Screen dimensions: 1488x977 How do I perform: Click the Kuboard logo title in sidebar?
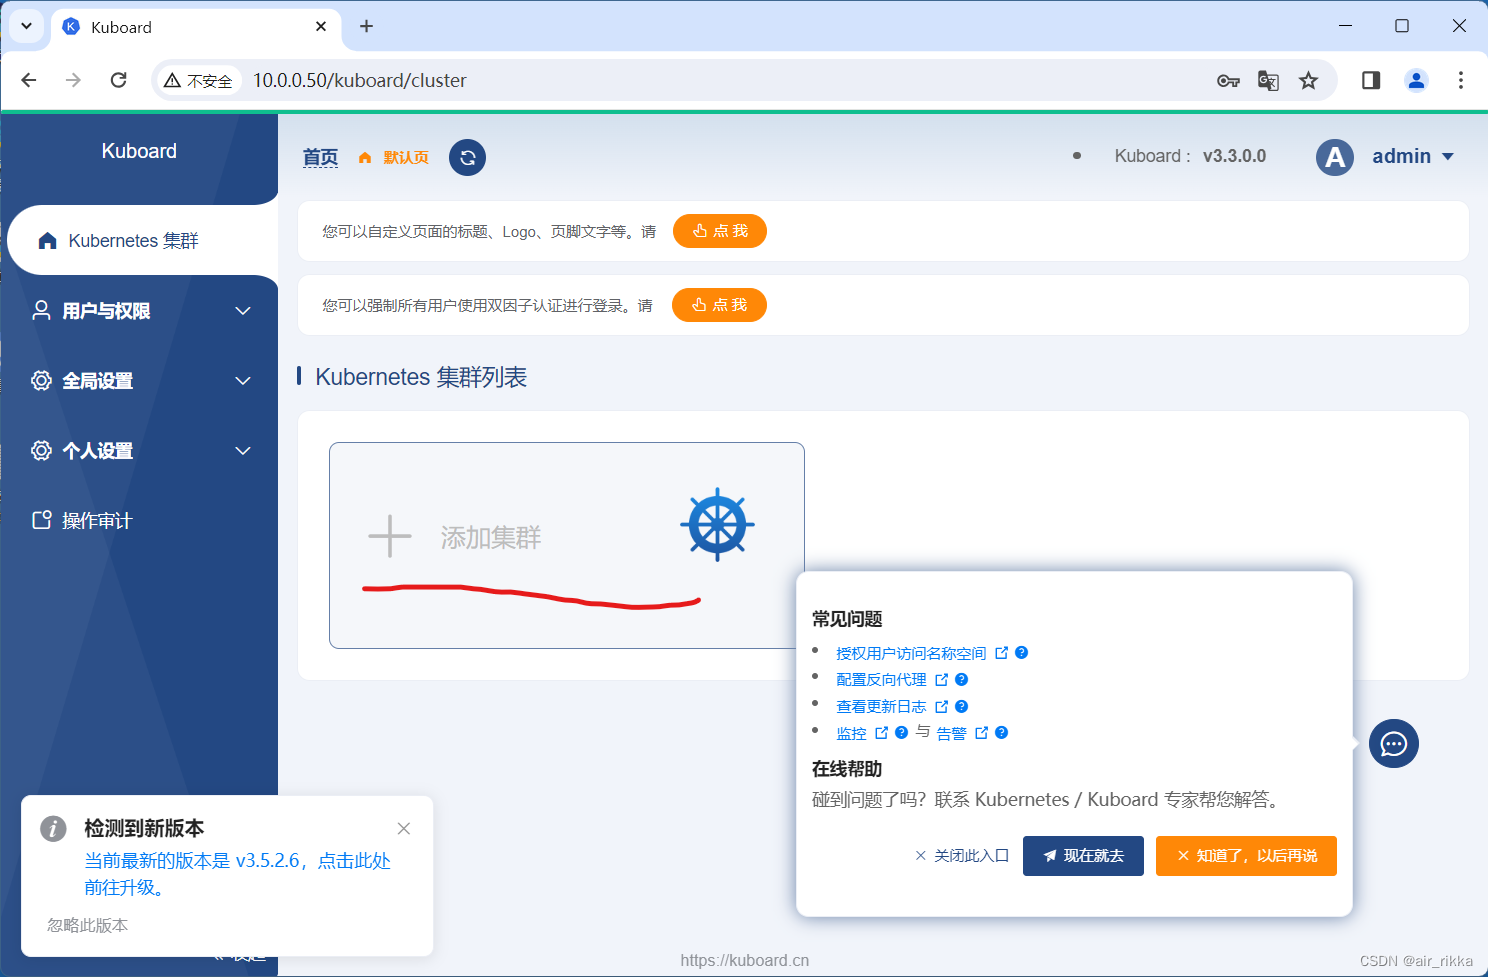click(x=139, y=151)
